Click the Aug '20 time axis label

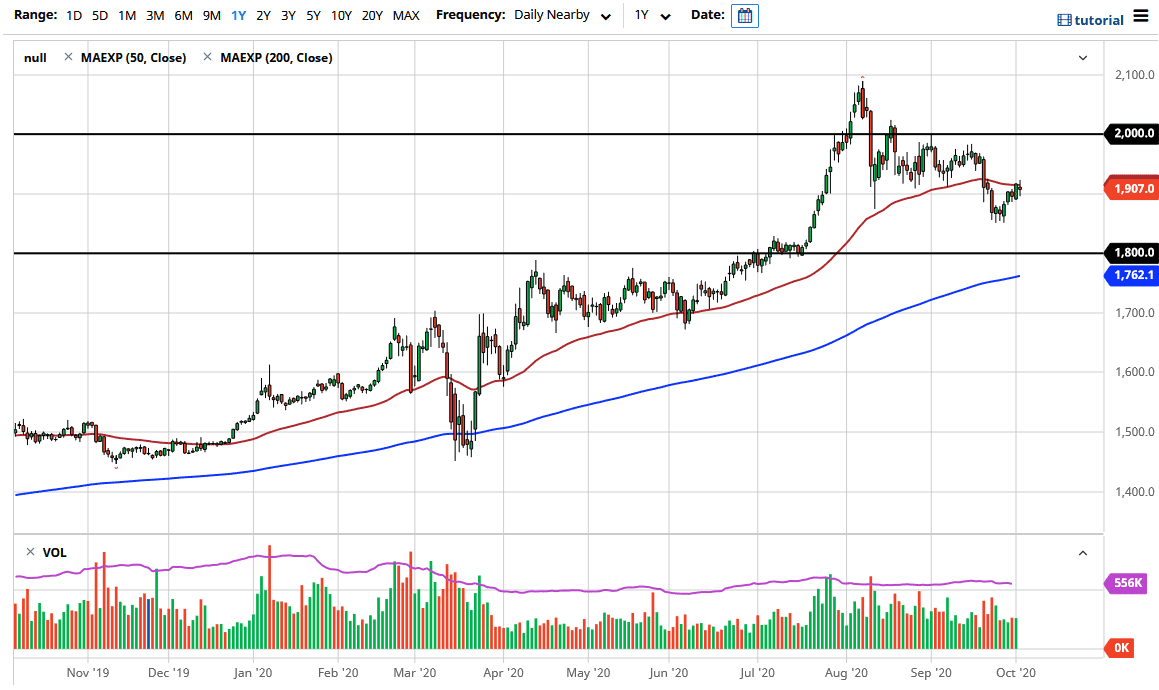846,672
